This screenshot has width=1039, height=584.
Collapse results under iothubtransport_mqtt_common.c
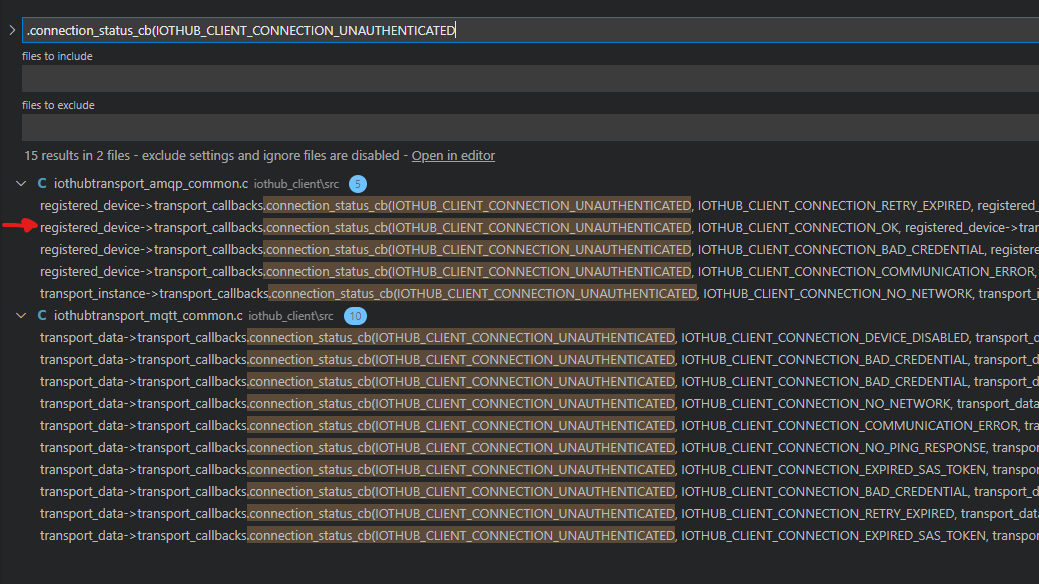point(20,315)
